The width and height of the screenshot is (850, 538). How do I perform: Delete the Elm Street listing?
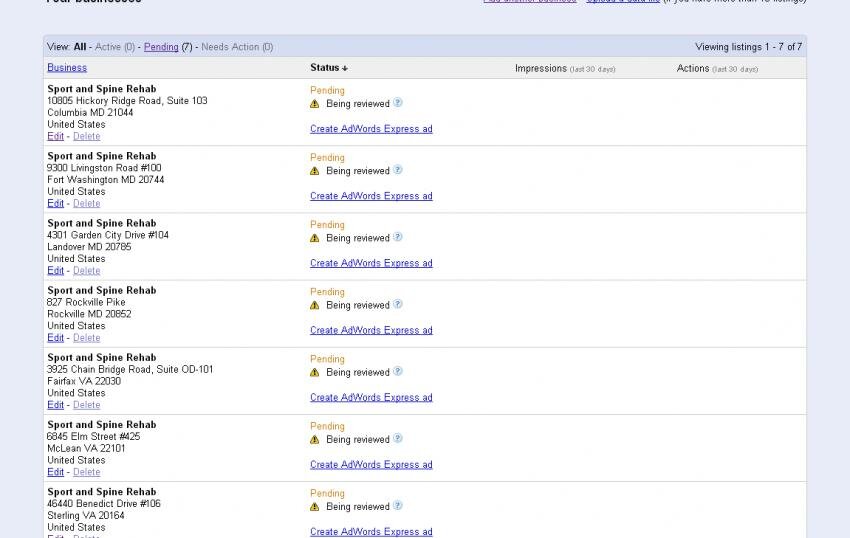[87, 472]
